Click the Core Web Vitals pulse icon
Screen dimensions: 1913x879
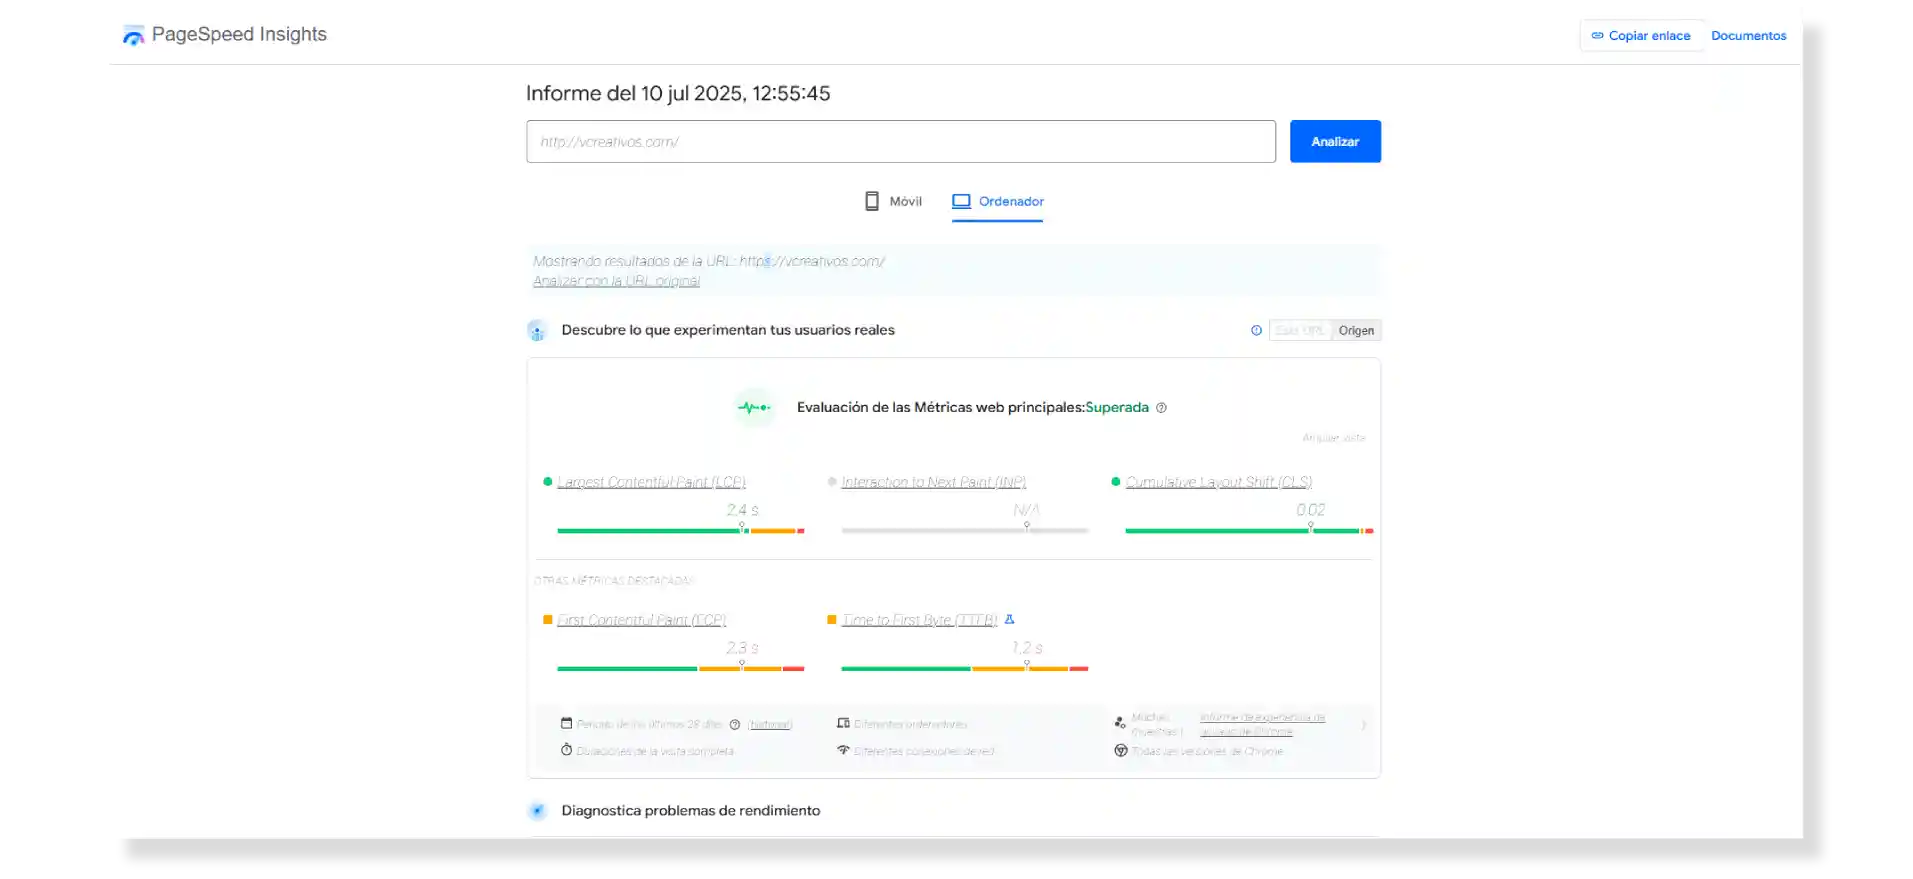(754, 408)
